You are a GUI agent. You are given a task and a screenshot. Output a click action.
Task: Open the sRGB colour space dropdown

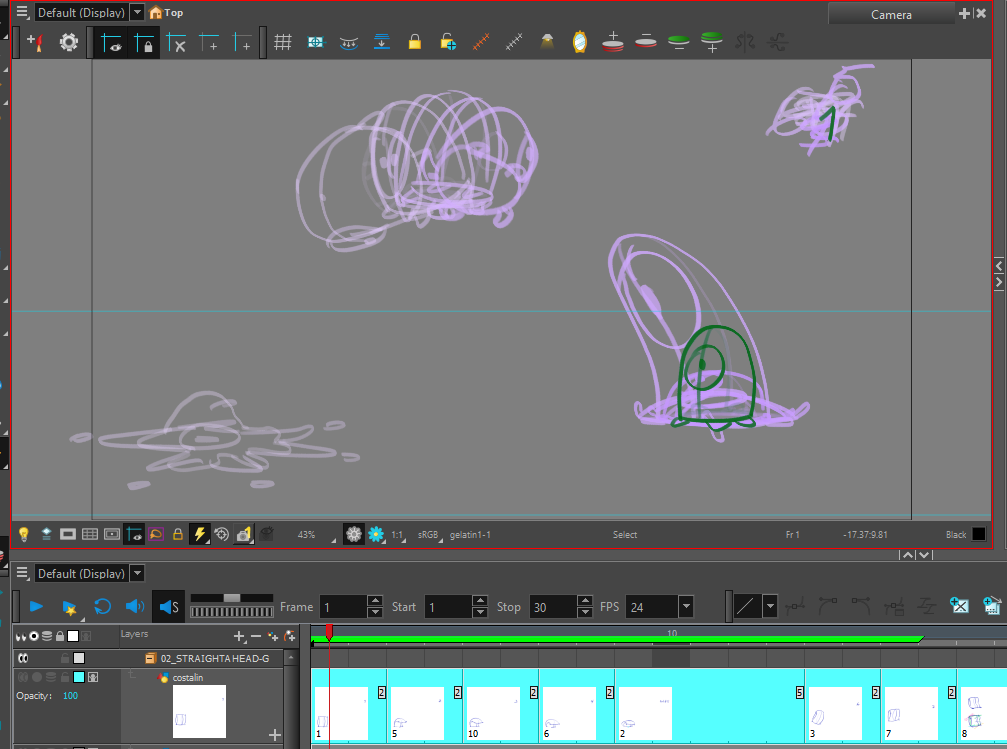tap(430, 534)
